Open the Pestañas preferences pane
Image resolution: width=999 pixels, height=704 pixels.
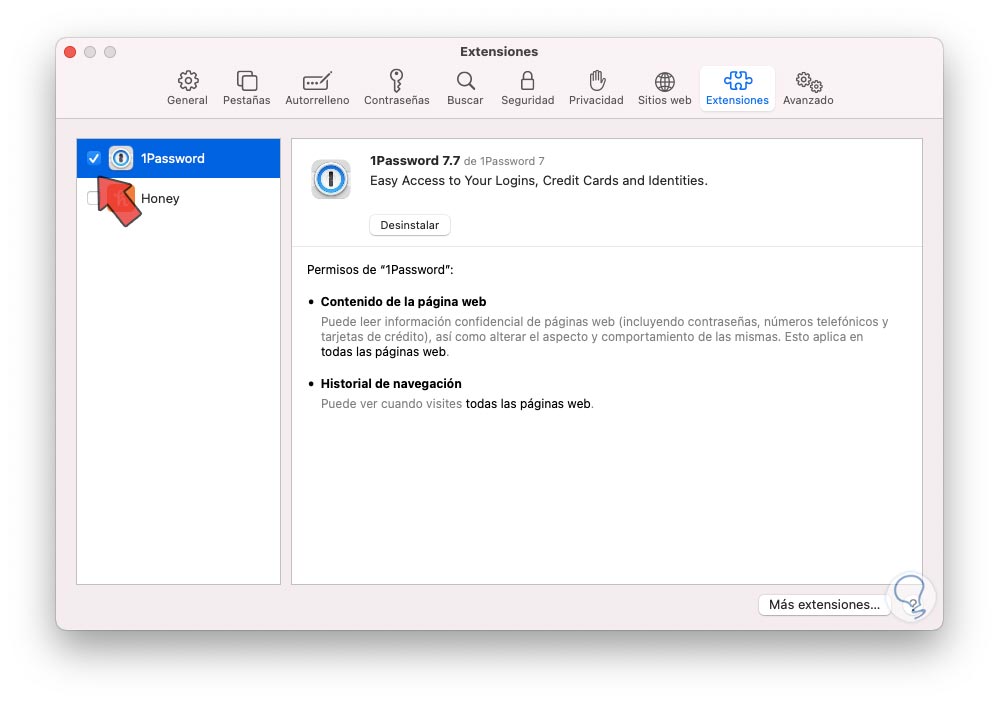[247, 88]
